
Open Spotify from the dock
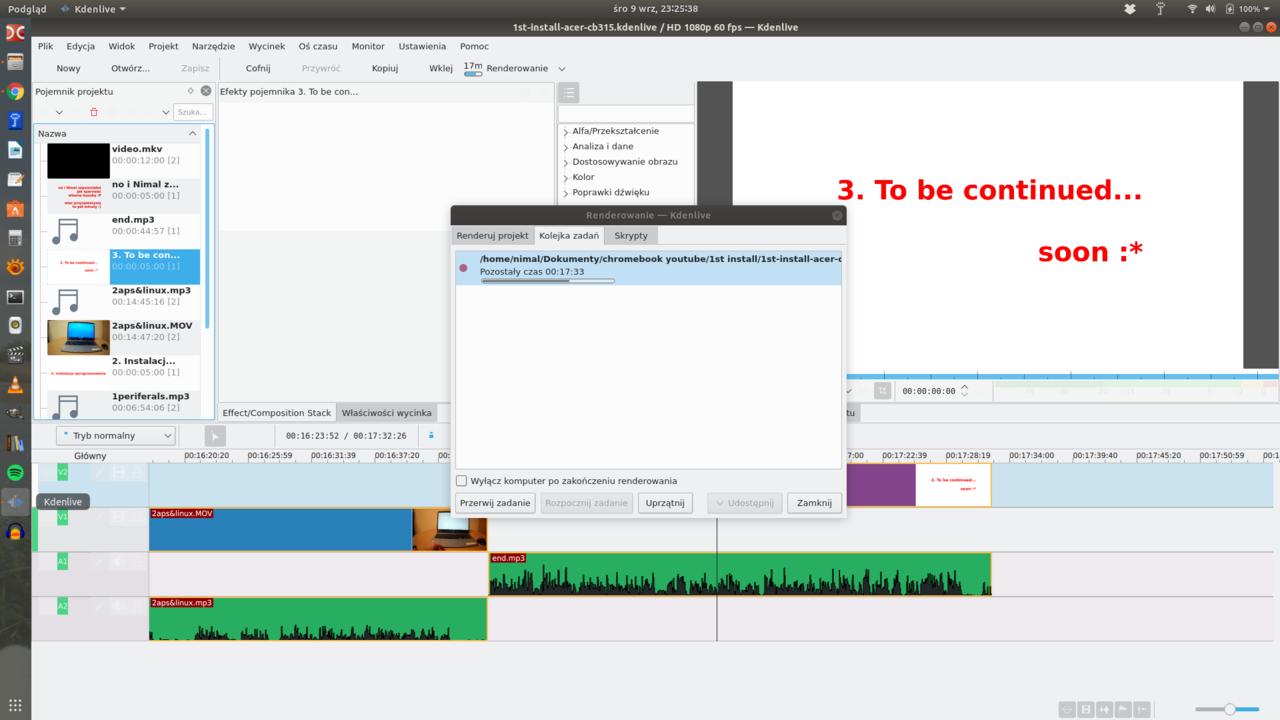tap(15, 472)
